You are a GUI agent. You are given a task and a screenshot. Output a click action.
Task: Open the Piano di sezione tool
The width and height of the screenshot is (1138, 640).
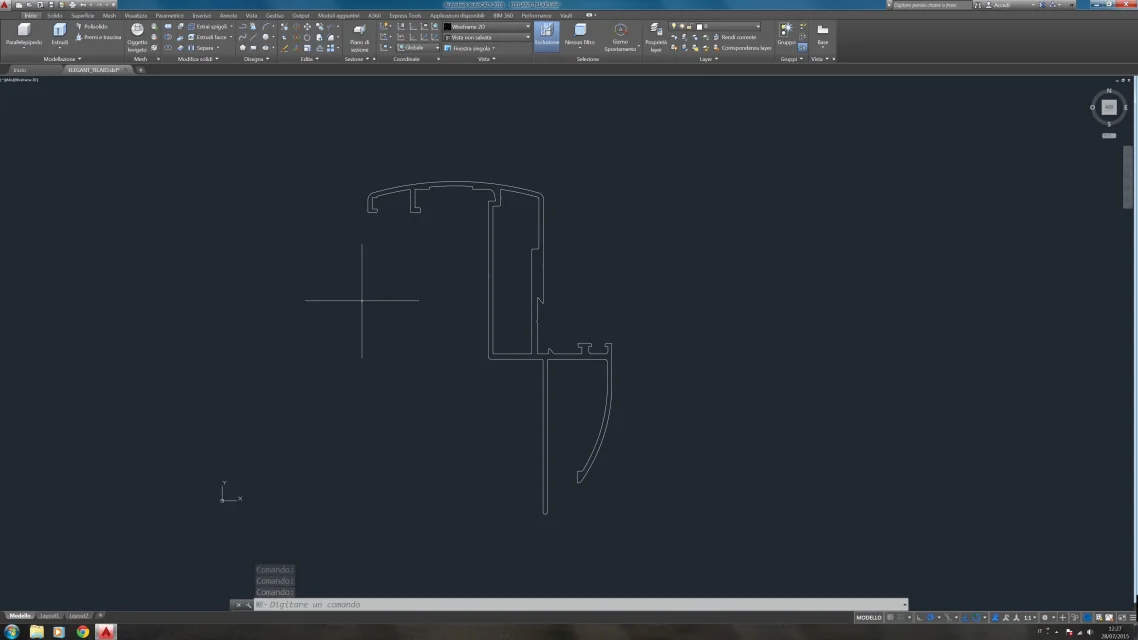pos(359,37)
